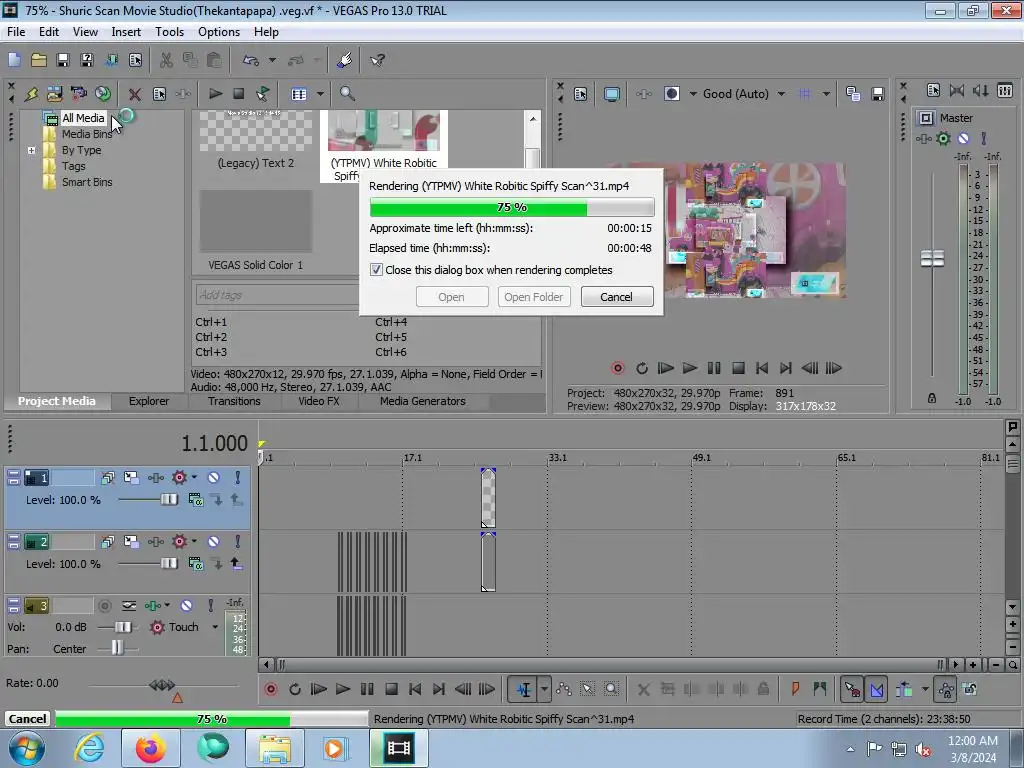Toggle the Master bus mute icon
1024x768 pixels.
(963, 138)
